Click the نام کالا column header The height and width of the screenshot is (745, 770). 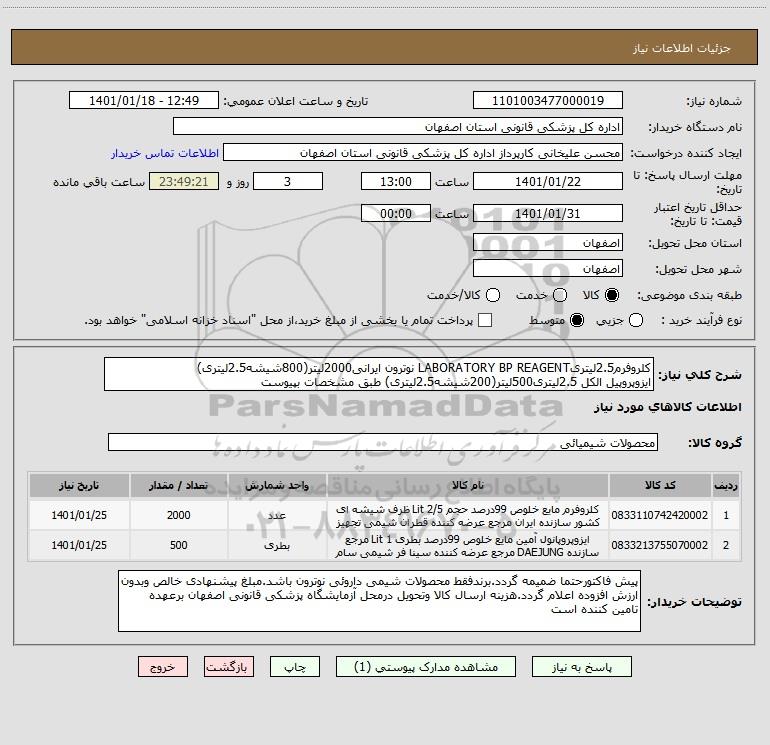pos(468,485)
